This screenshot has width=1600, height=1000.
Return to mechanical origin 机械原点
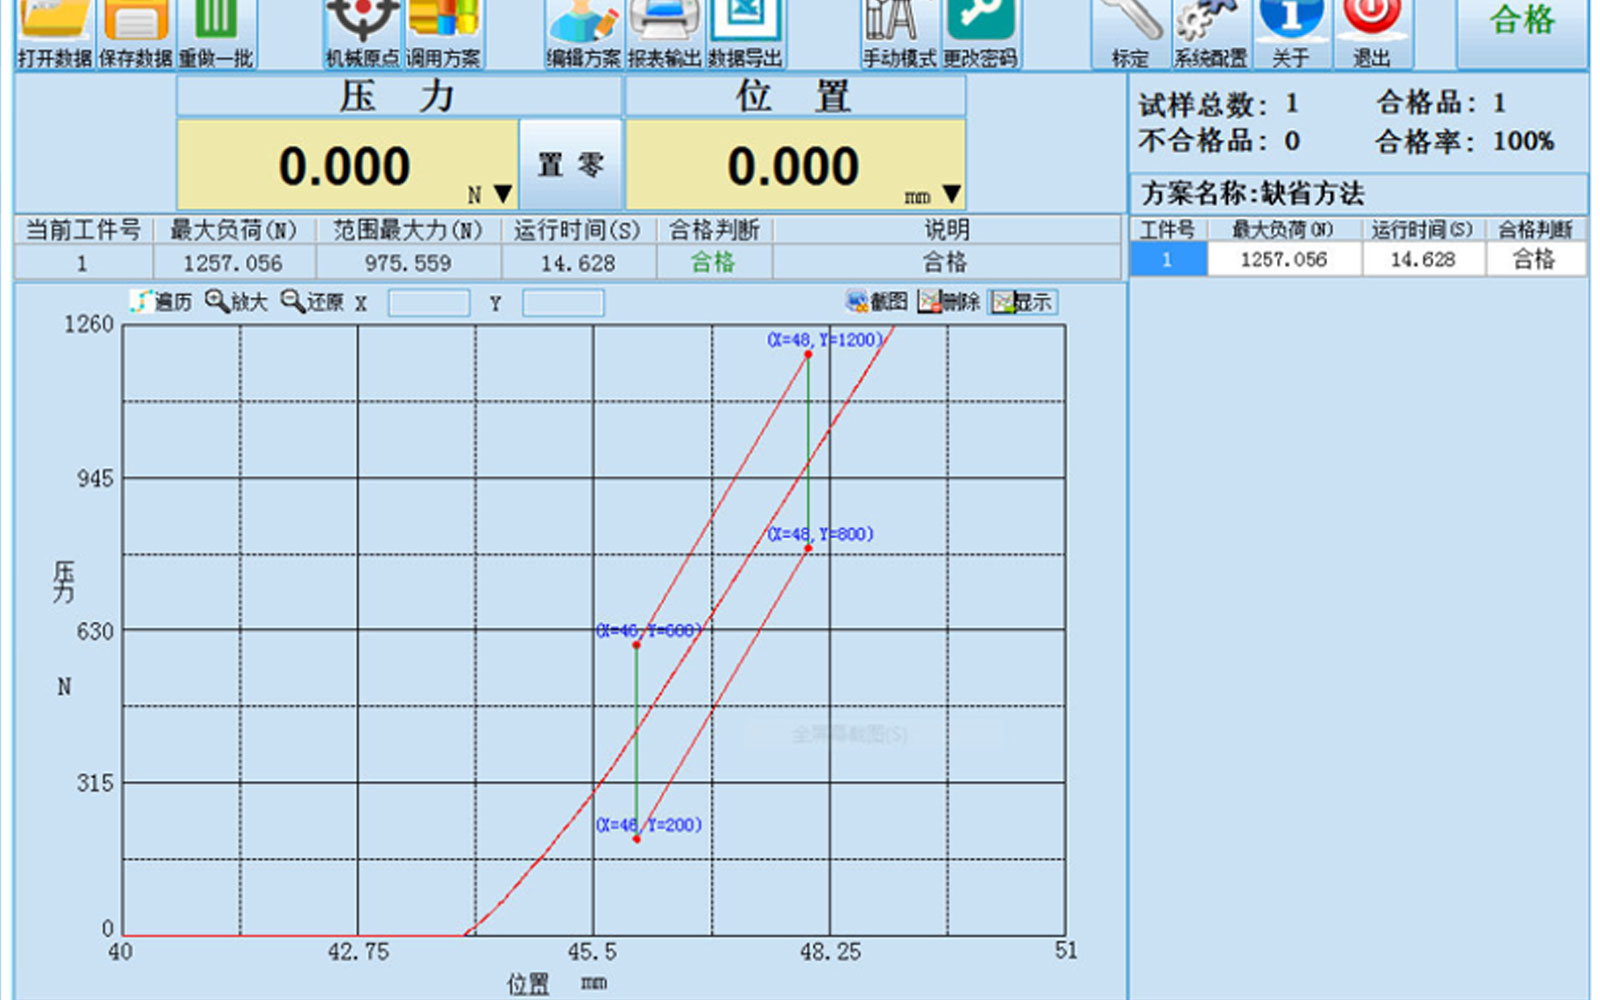(363, 34)
